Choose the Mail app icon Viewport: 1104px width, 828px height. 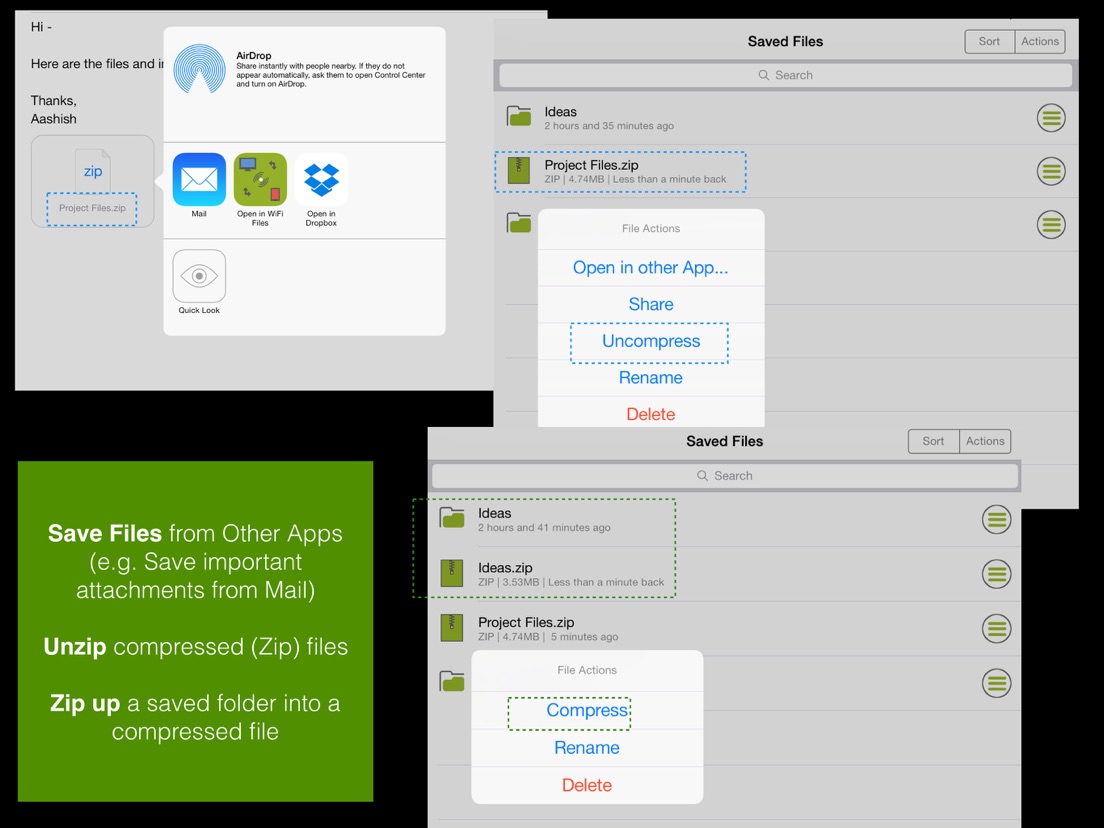pos(199,180)
